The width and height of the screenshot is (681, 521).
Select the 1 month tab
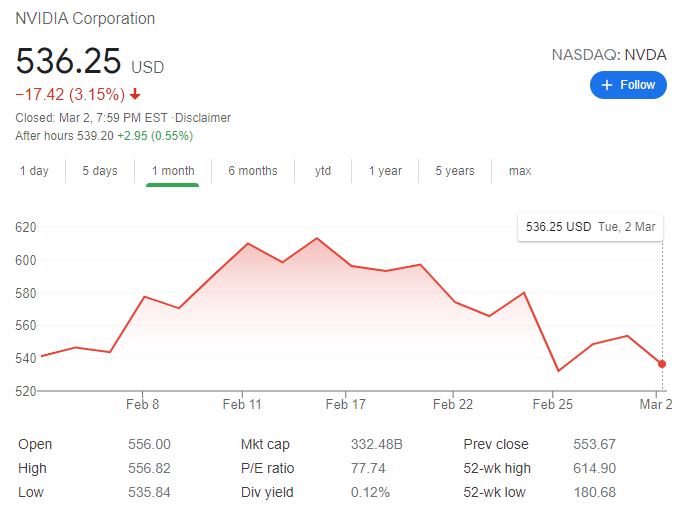tap(173, 171)
